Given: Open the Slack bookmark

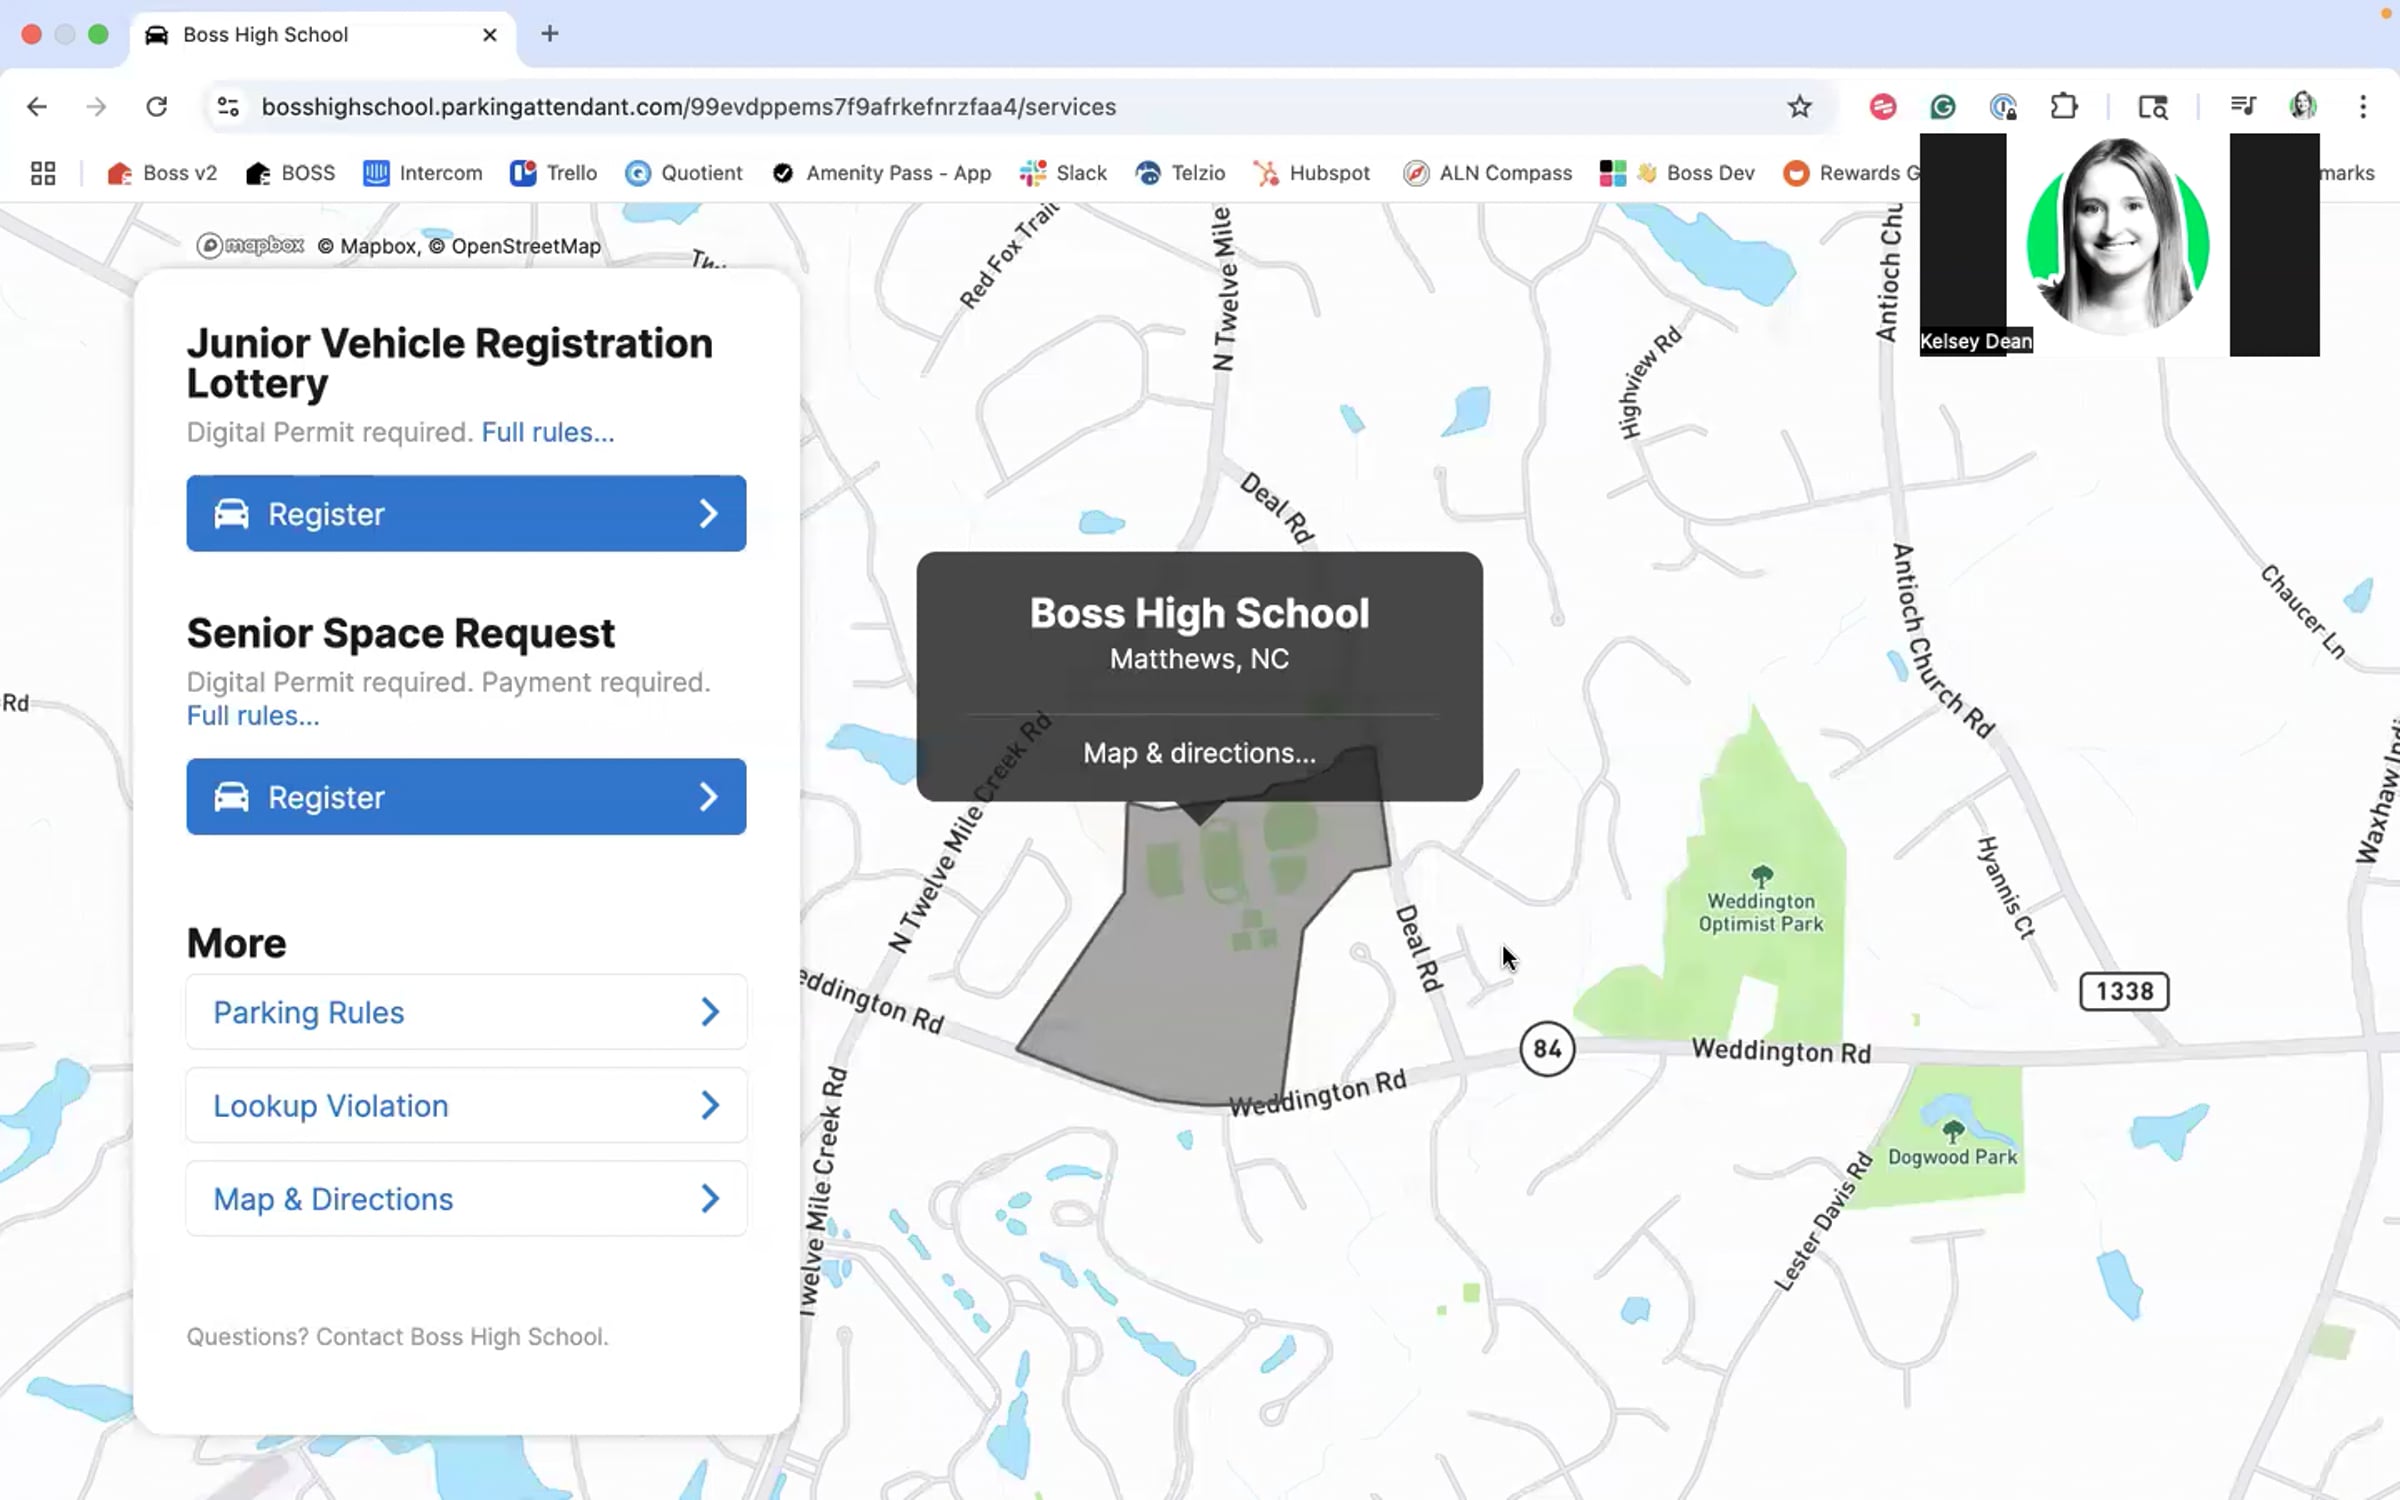Looking at the screenshot, I should coord(1063,173).
